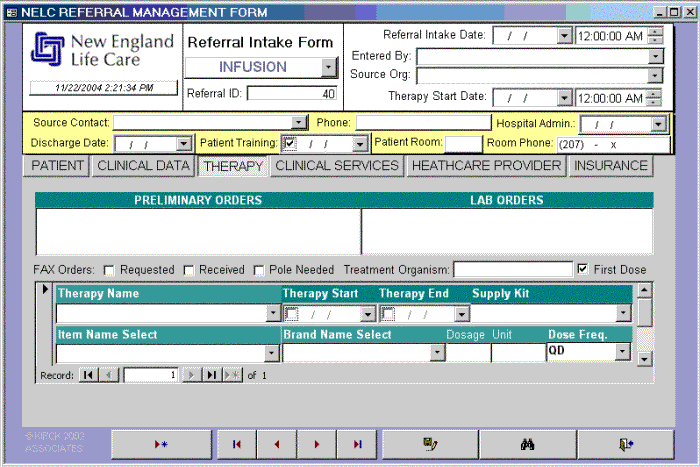Open the Patient Training date dropdown
700x467 pixels.
(359, 144)
